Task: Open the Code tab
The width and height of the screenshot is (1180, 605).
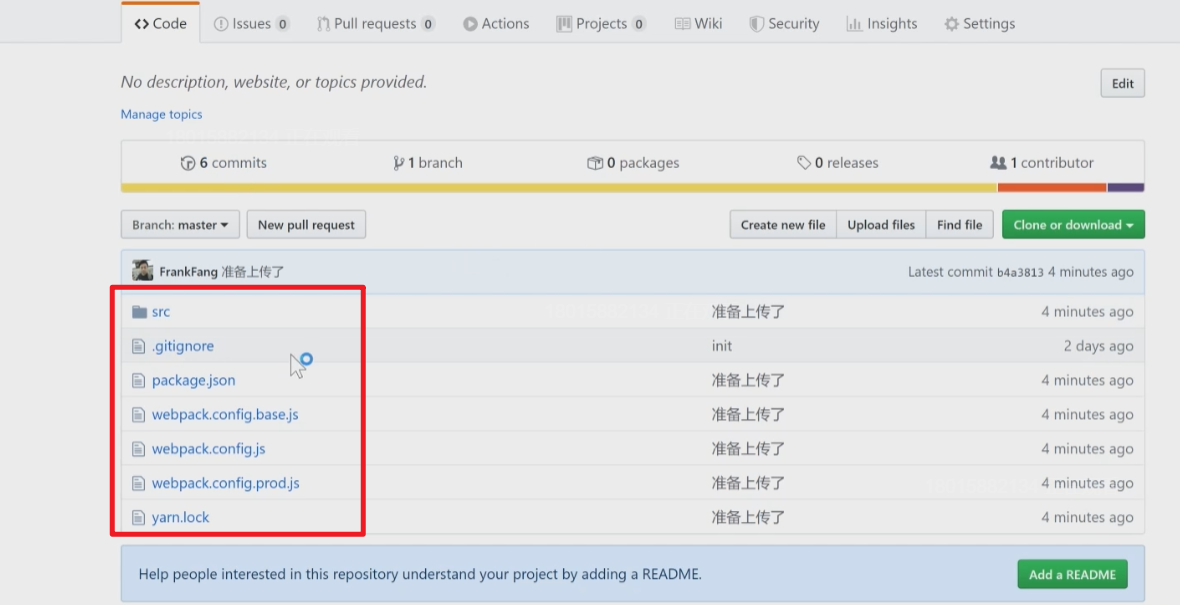Action: coord(160,23)
